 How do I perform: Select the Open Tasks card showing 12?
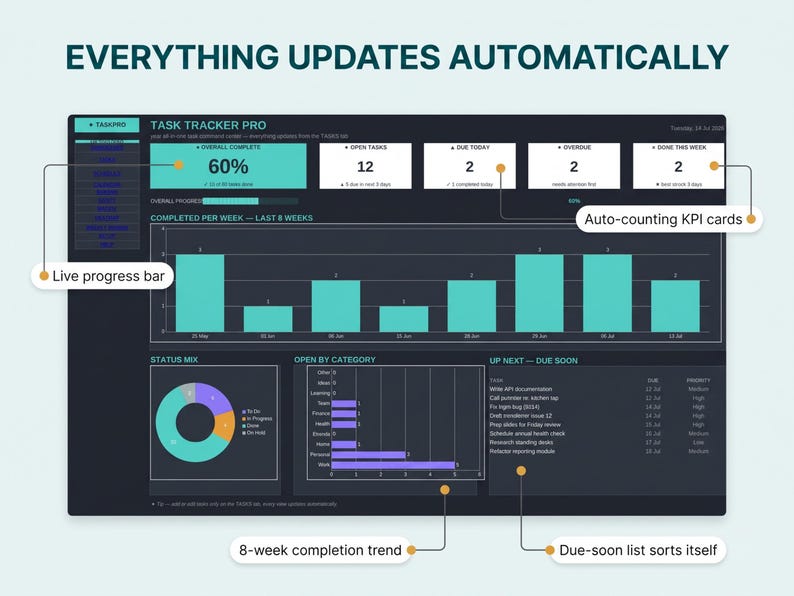(x=365, y=166)
